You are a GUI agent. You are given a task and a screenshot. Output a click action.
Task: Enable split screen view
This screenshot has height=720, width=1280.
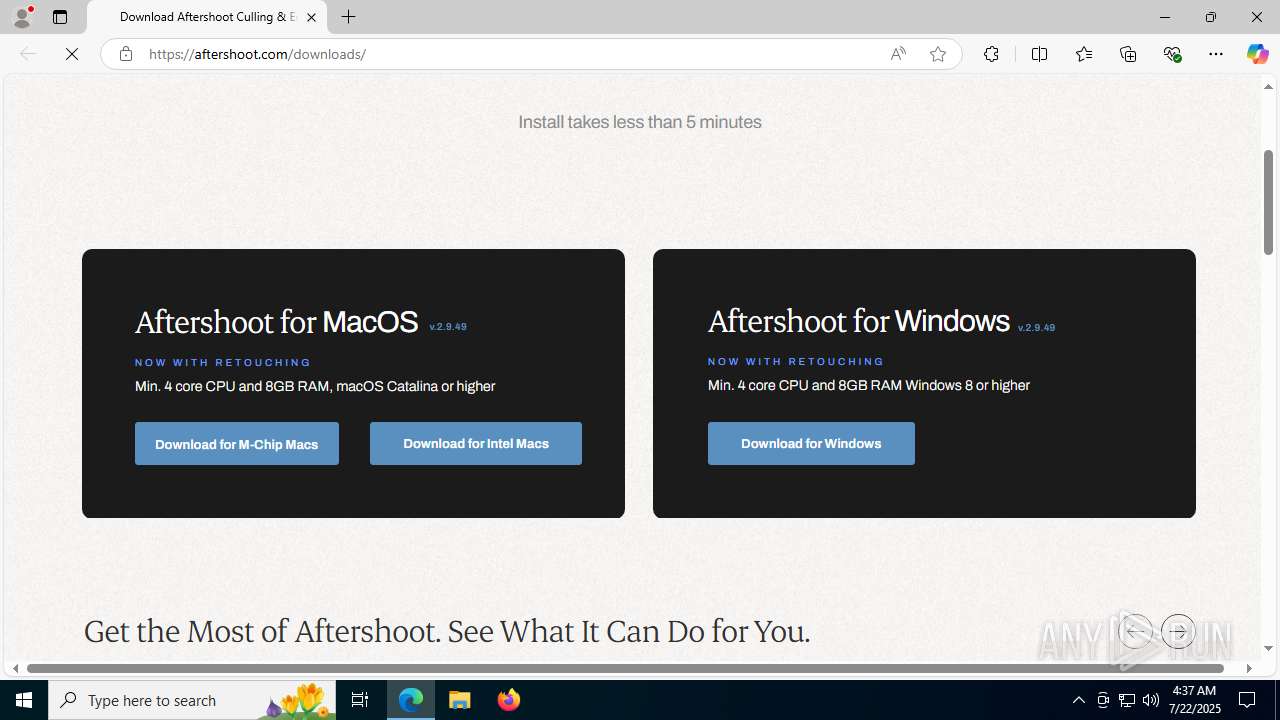1039,54
